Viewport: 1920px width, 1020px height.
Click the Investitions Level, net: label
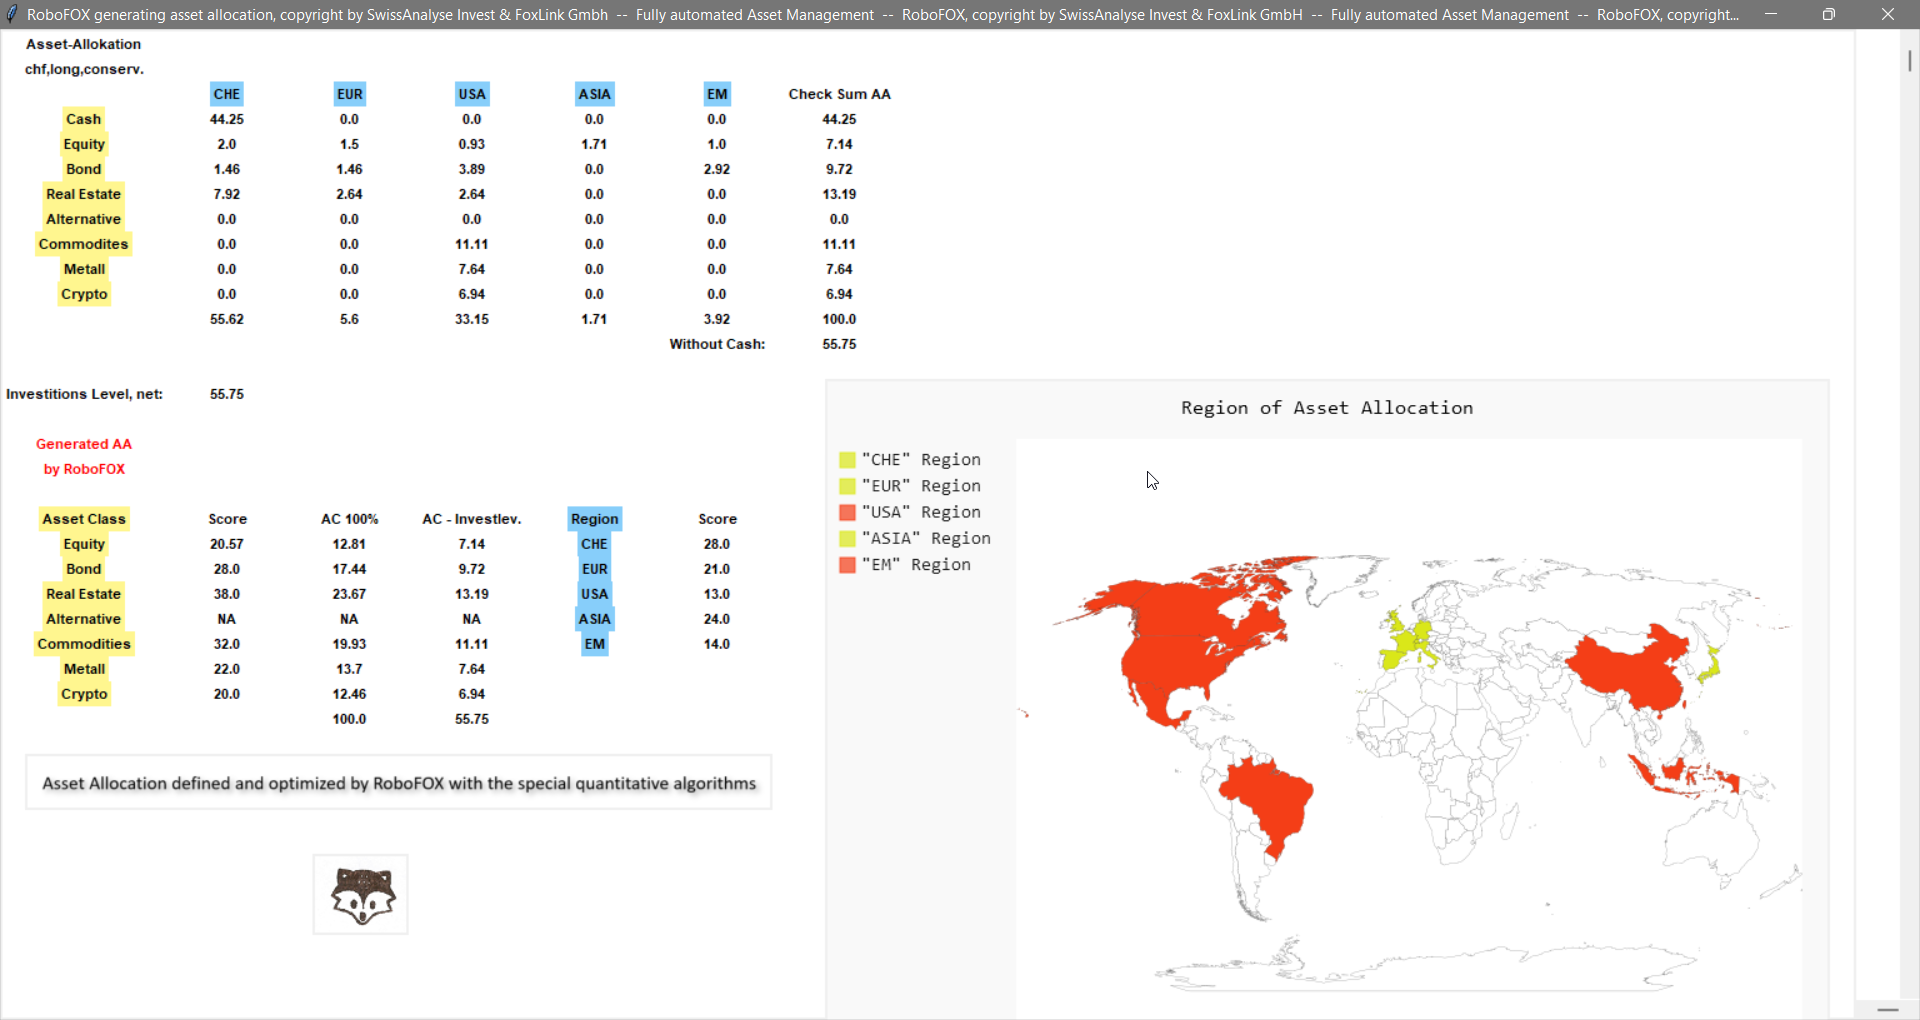pyautogui.click(x=84, y=394)
